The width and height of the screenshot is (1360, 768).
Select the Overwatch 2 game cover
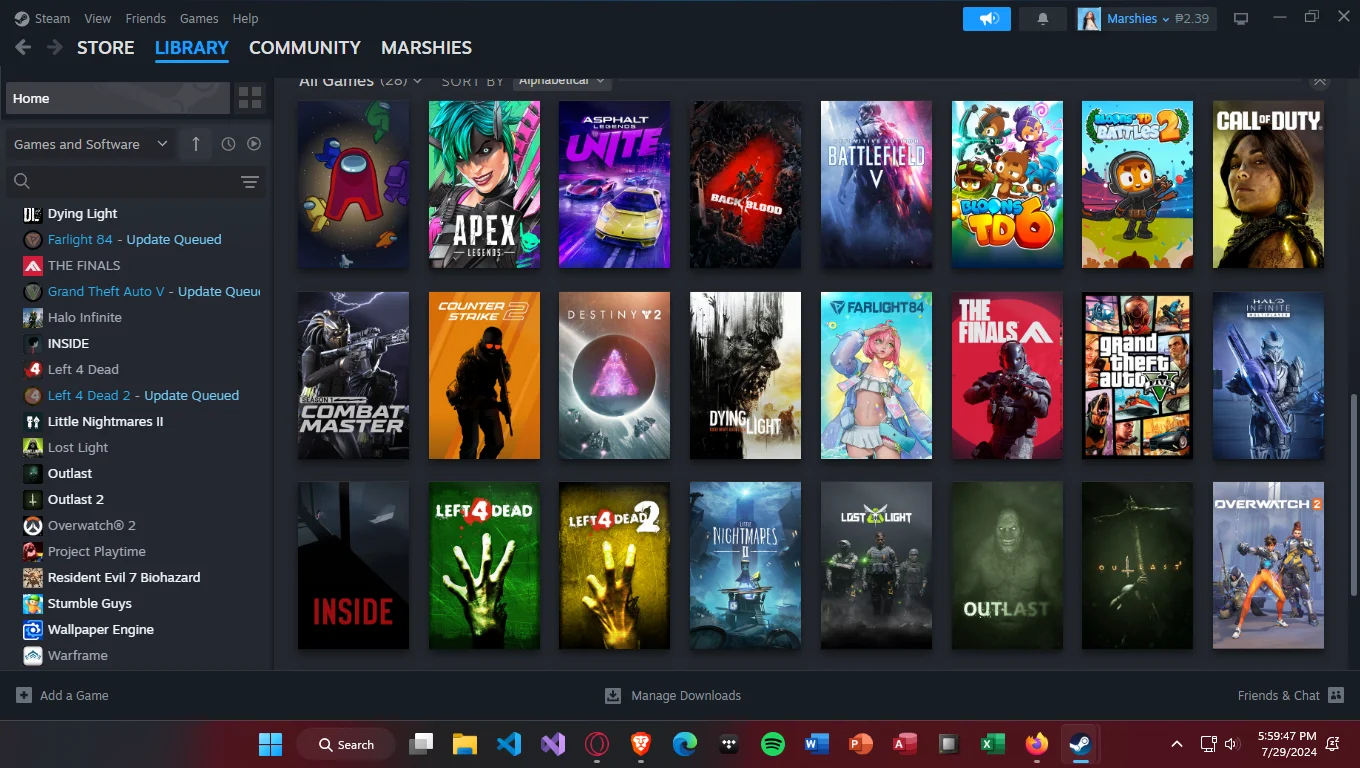click(x=1268, y=565)
